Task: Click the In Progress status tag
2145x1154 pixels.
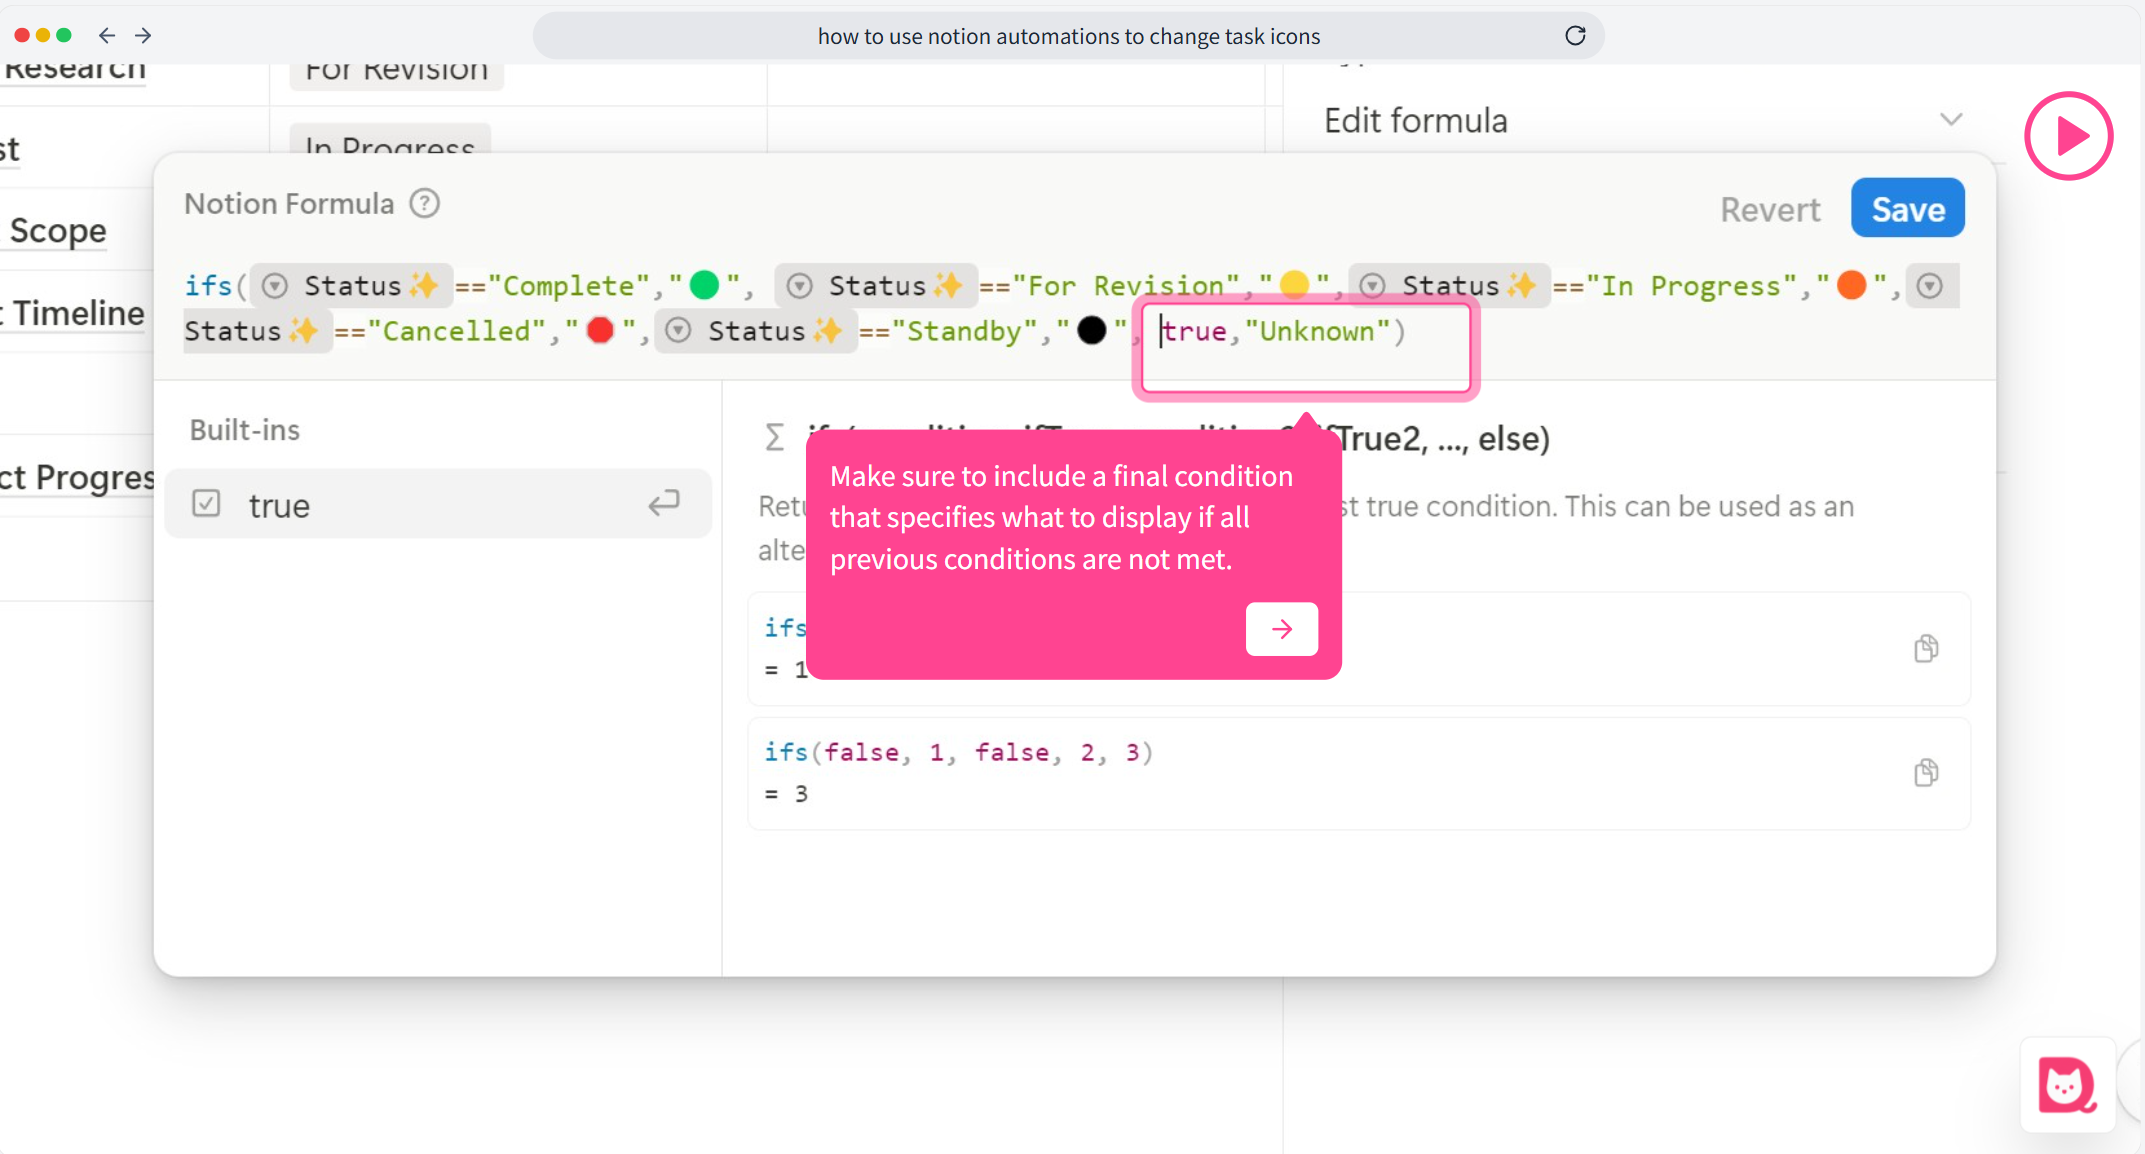Action: pyautogui.click(x=390, y=140)
